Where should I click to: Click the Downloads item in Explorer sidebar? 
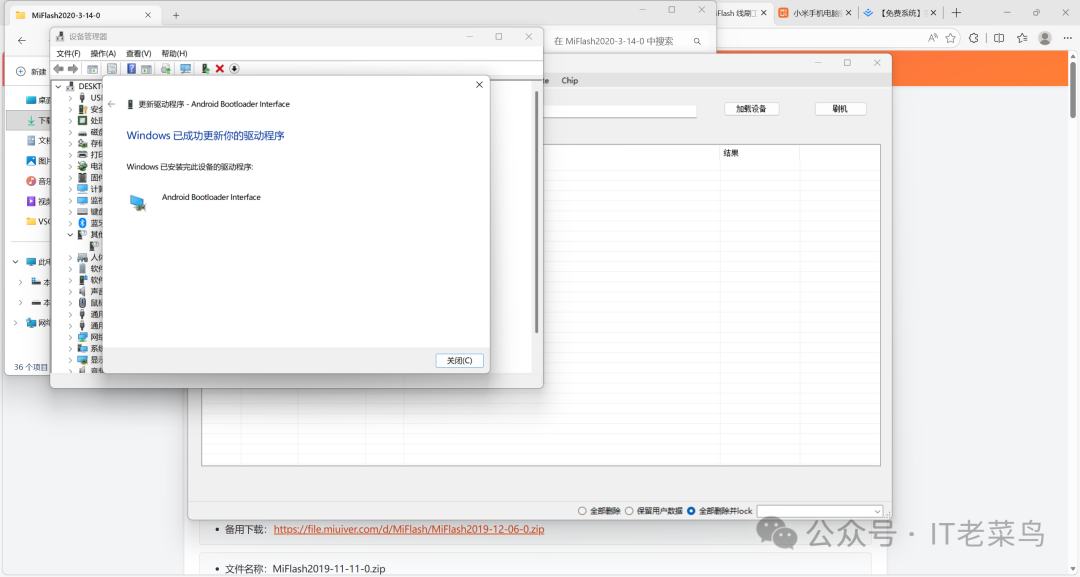(x=30, y=120)
